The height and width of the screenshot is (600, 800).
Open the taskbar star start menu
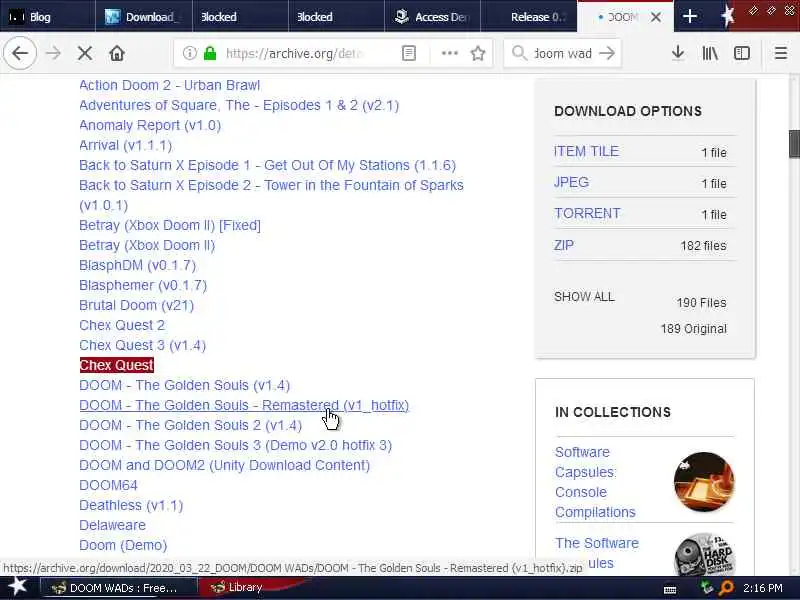click(17, 587)
